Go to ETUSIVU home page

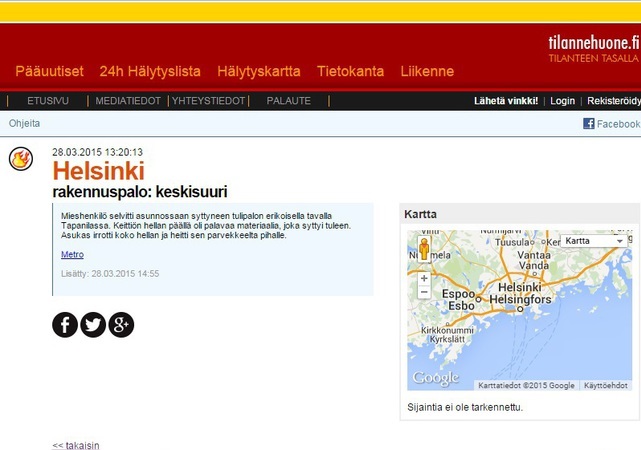click(x=48, y=101)
